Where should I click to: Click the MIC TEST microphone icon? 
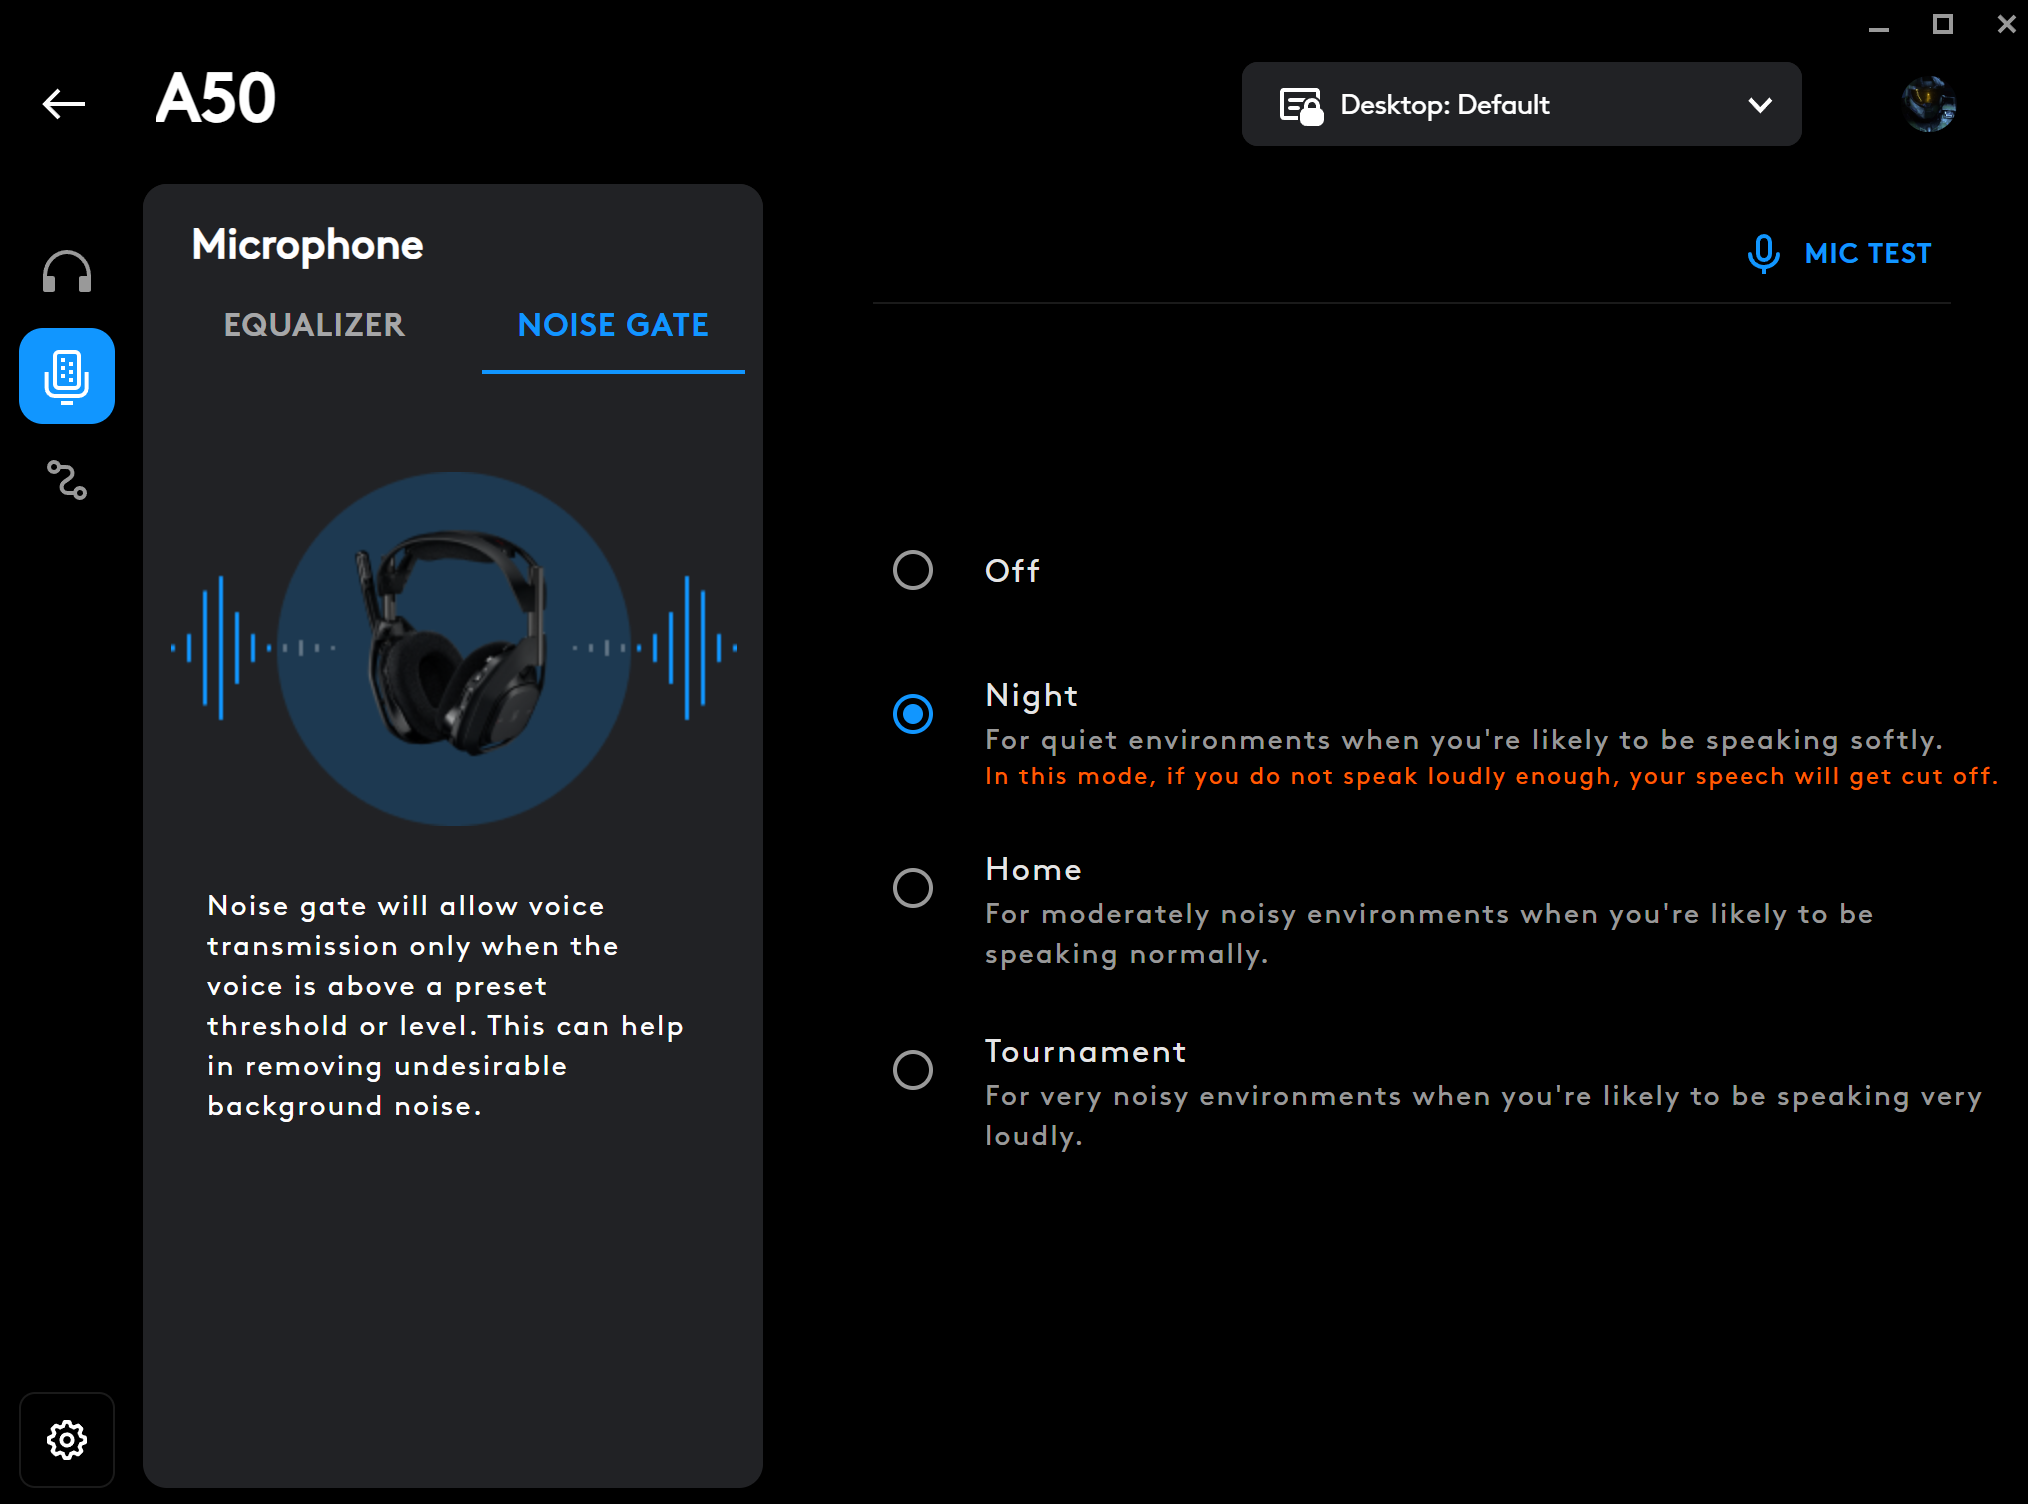click(1763, 254)
